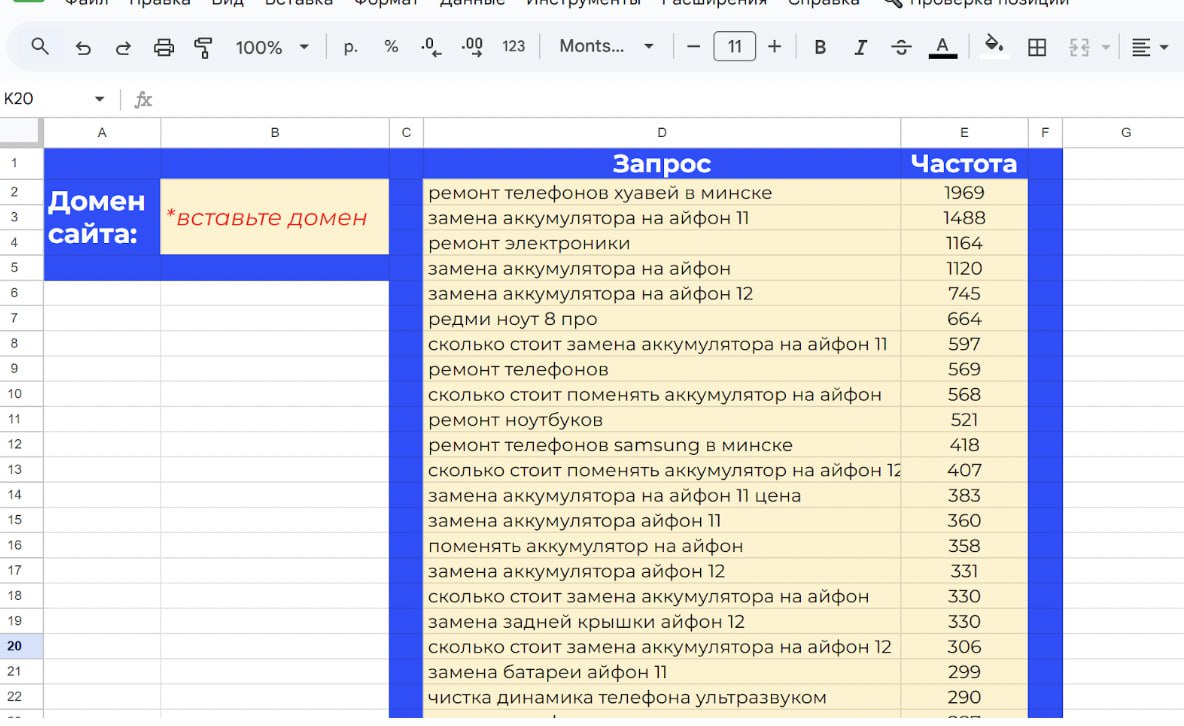Screen dimensions: 1184x726
Task: Open the search menus magnifier icon
Action: click(x=40, y=47)
